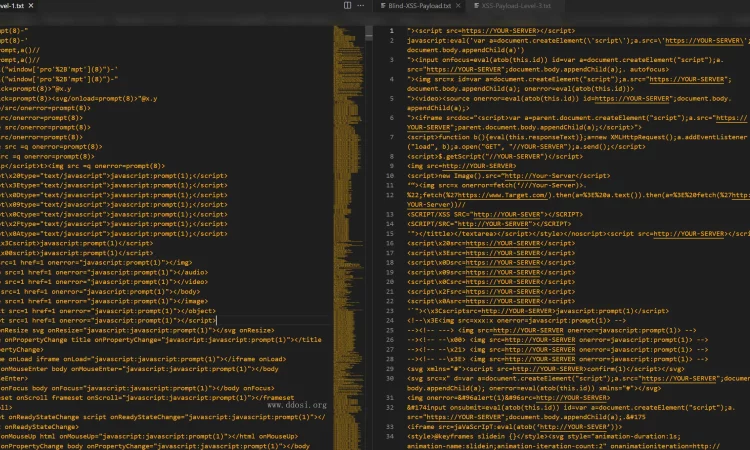Click the <script\x3Esrc line 17 text

491,253
